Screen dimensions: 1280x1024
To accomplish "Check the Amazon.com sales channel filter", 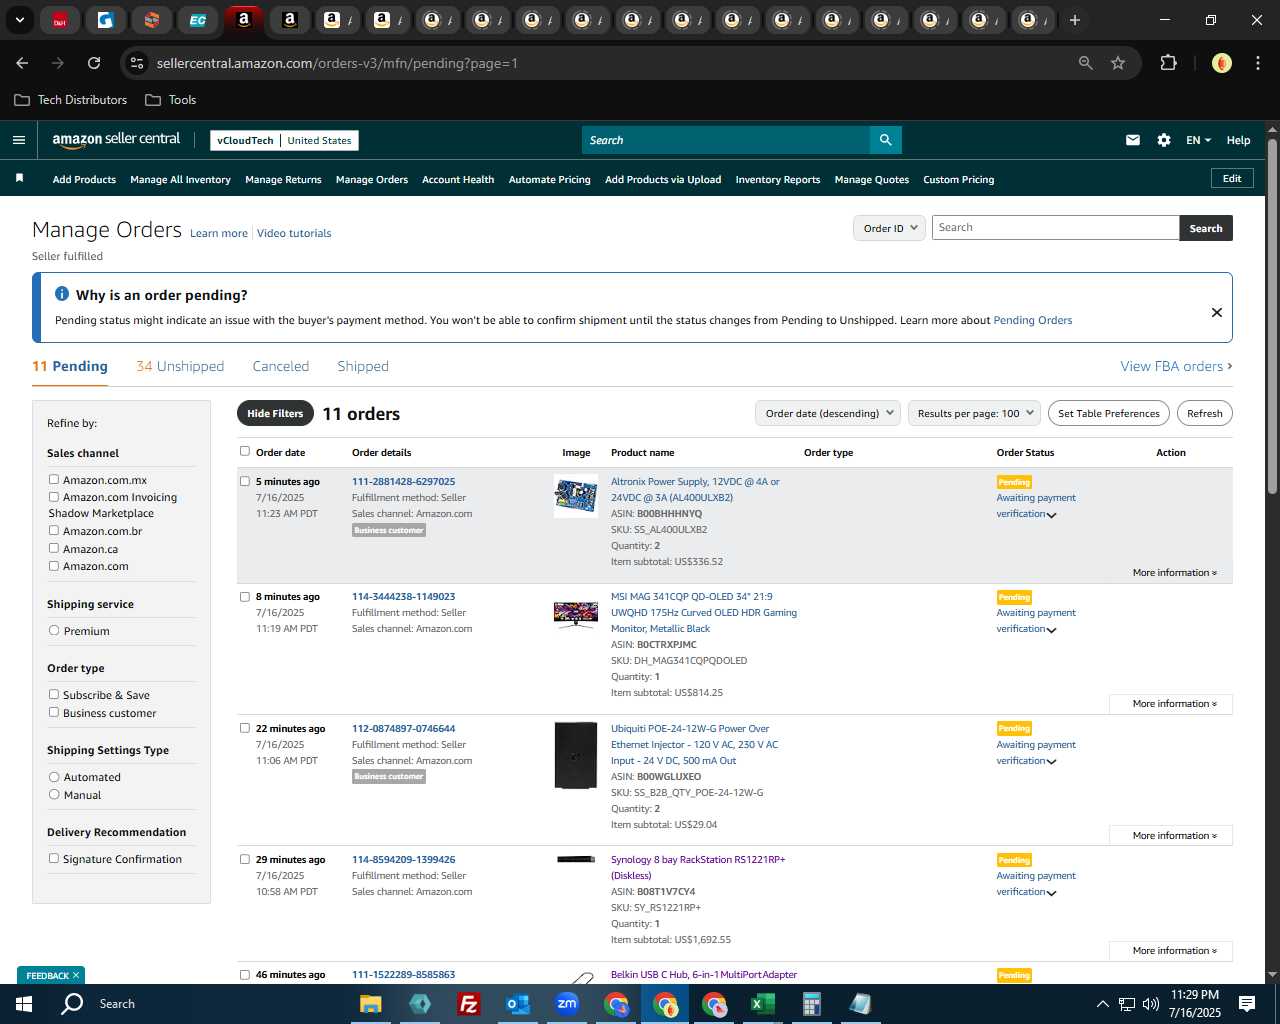I will point(54,566).
